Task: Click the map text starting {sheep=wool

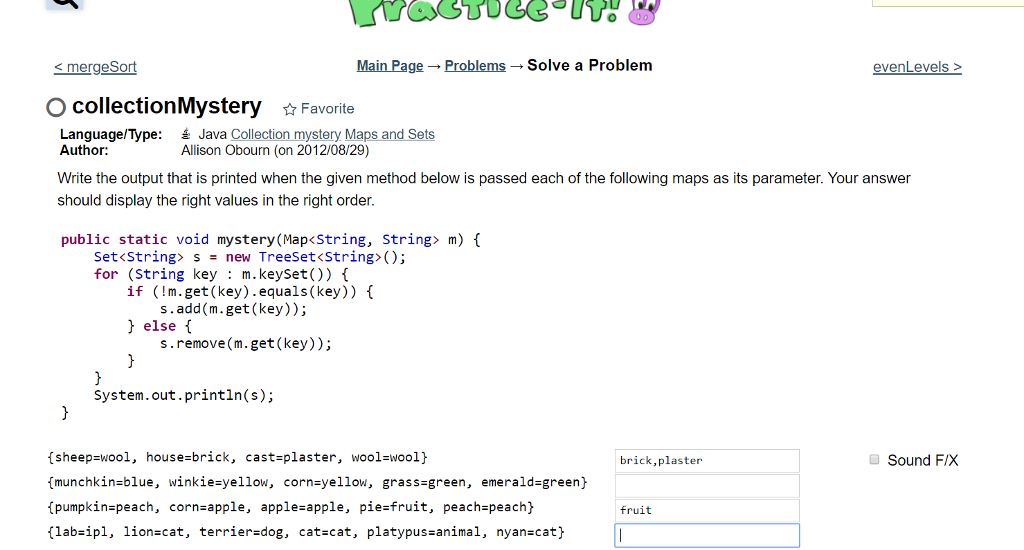Action: (x=237, y=457)
